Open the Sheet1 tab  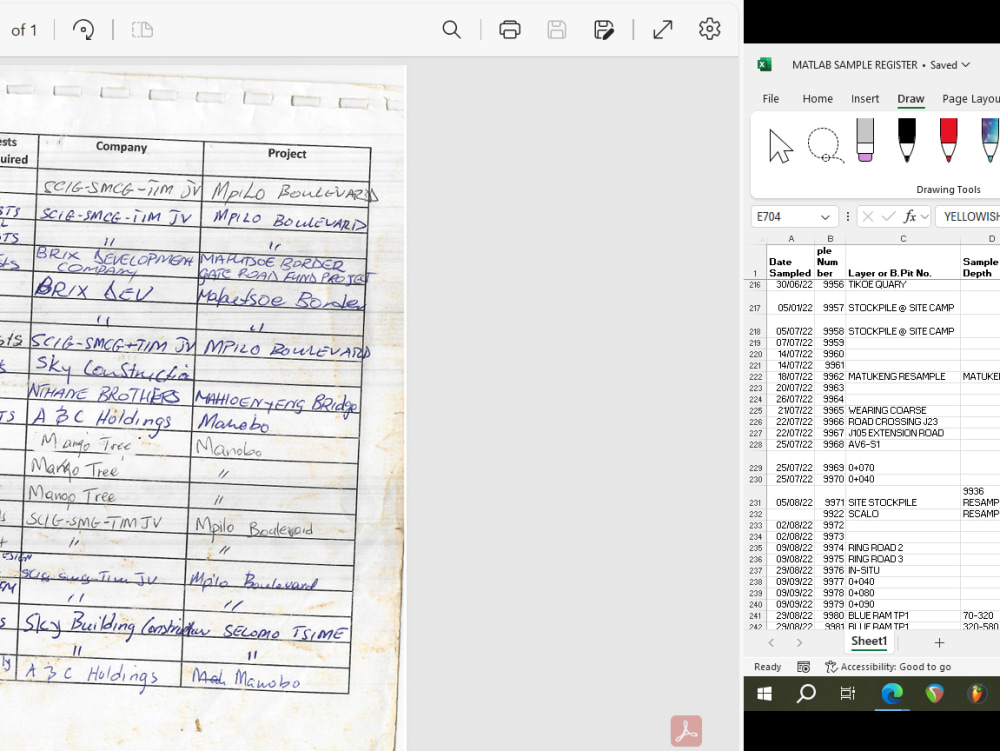pyautogui.click(x=869, y=641)
